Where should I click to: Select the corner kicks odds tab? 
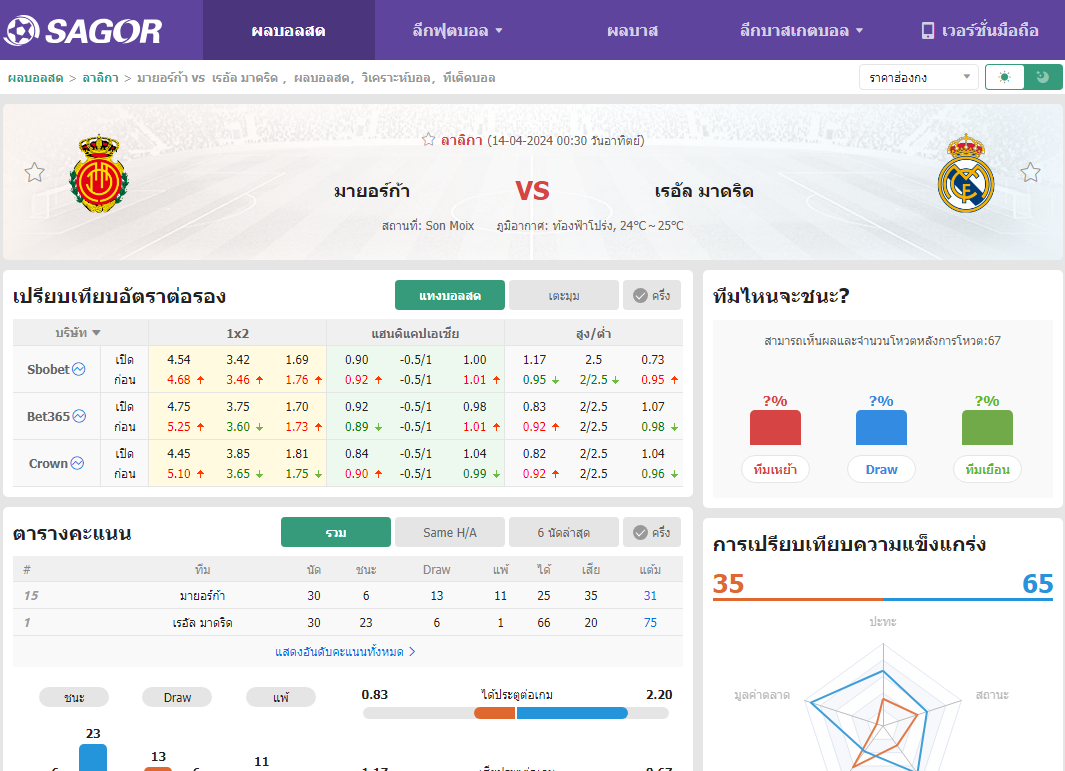point(564,295)
